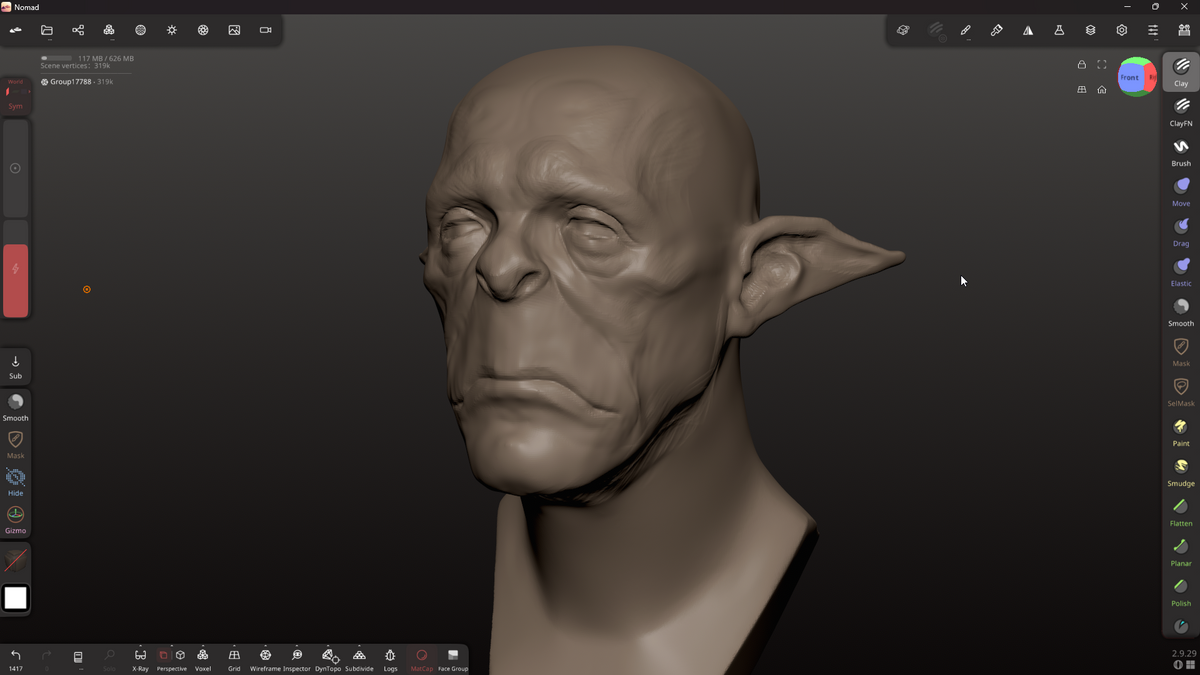Screen dimensions: 1200x675
Task: Adjust the radius slider on left
Action: [16, 168]
